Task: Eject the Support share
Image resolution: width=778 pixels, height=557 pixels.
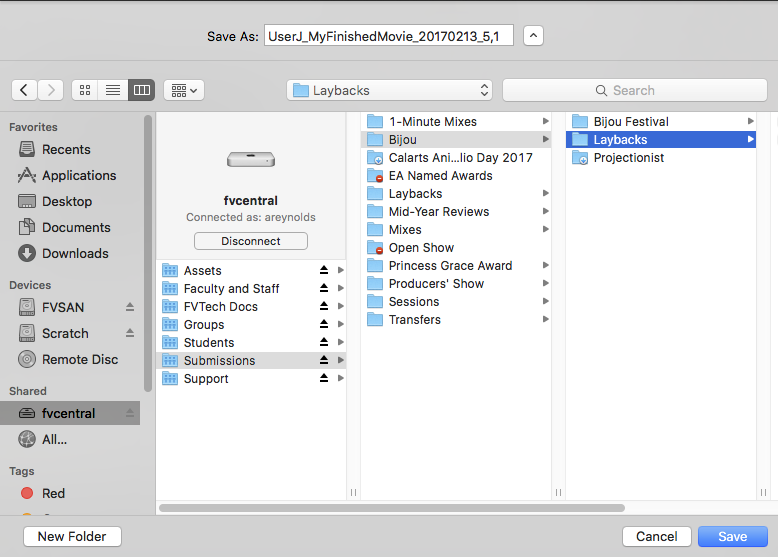Action: tap(324, 378)
